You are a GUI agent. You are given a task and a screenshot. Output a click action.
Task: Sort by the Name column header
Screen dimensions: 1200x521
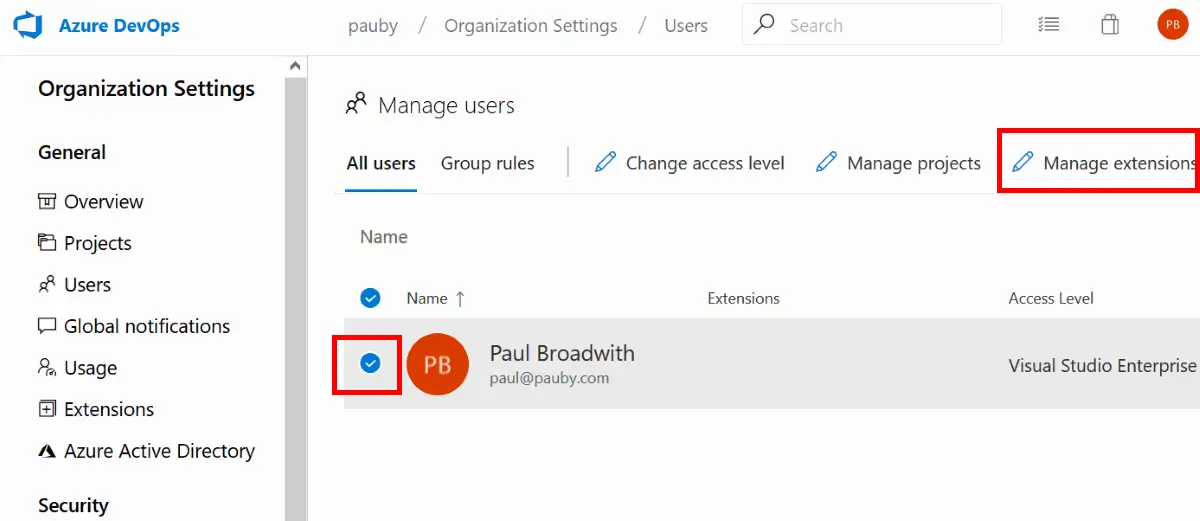click(436, 298)
